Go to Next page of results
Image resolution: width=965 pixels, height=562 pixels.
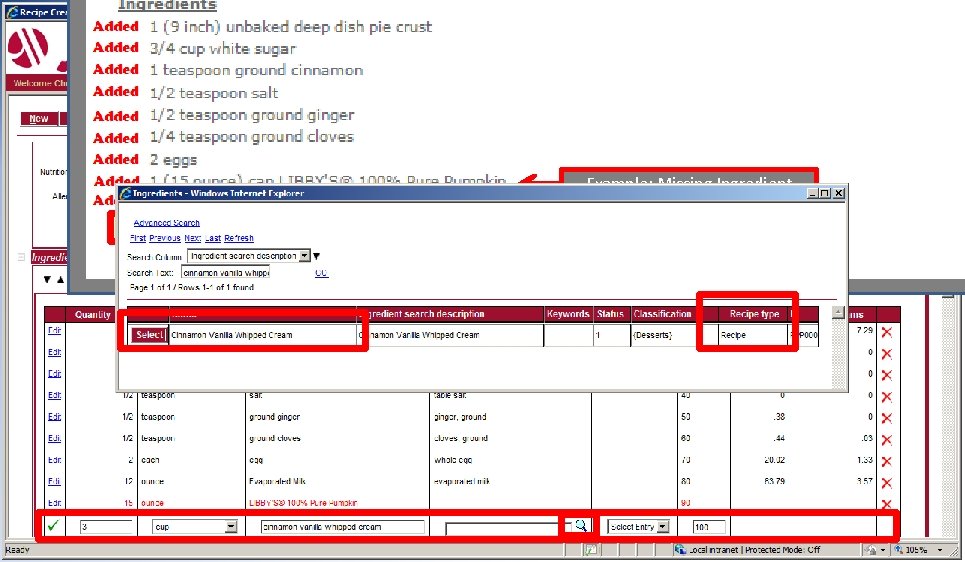193,238
